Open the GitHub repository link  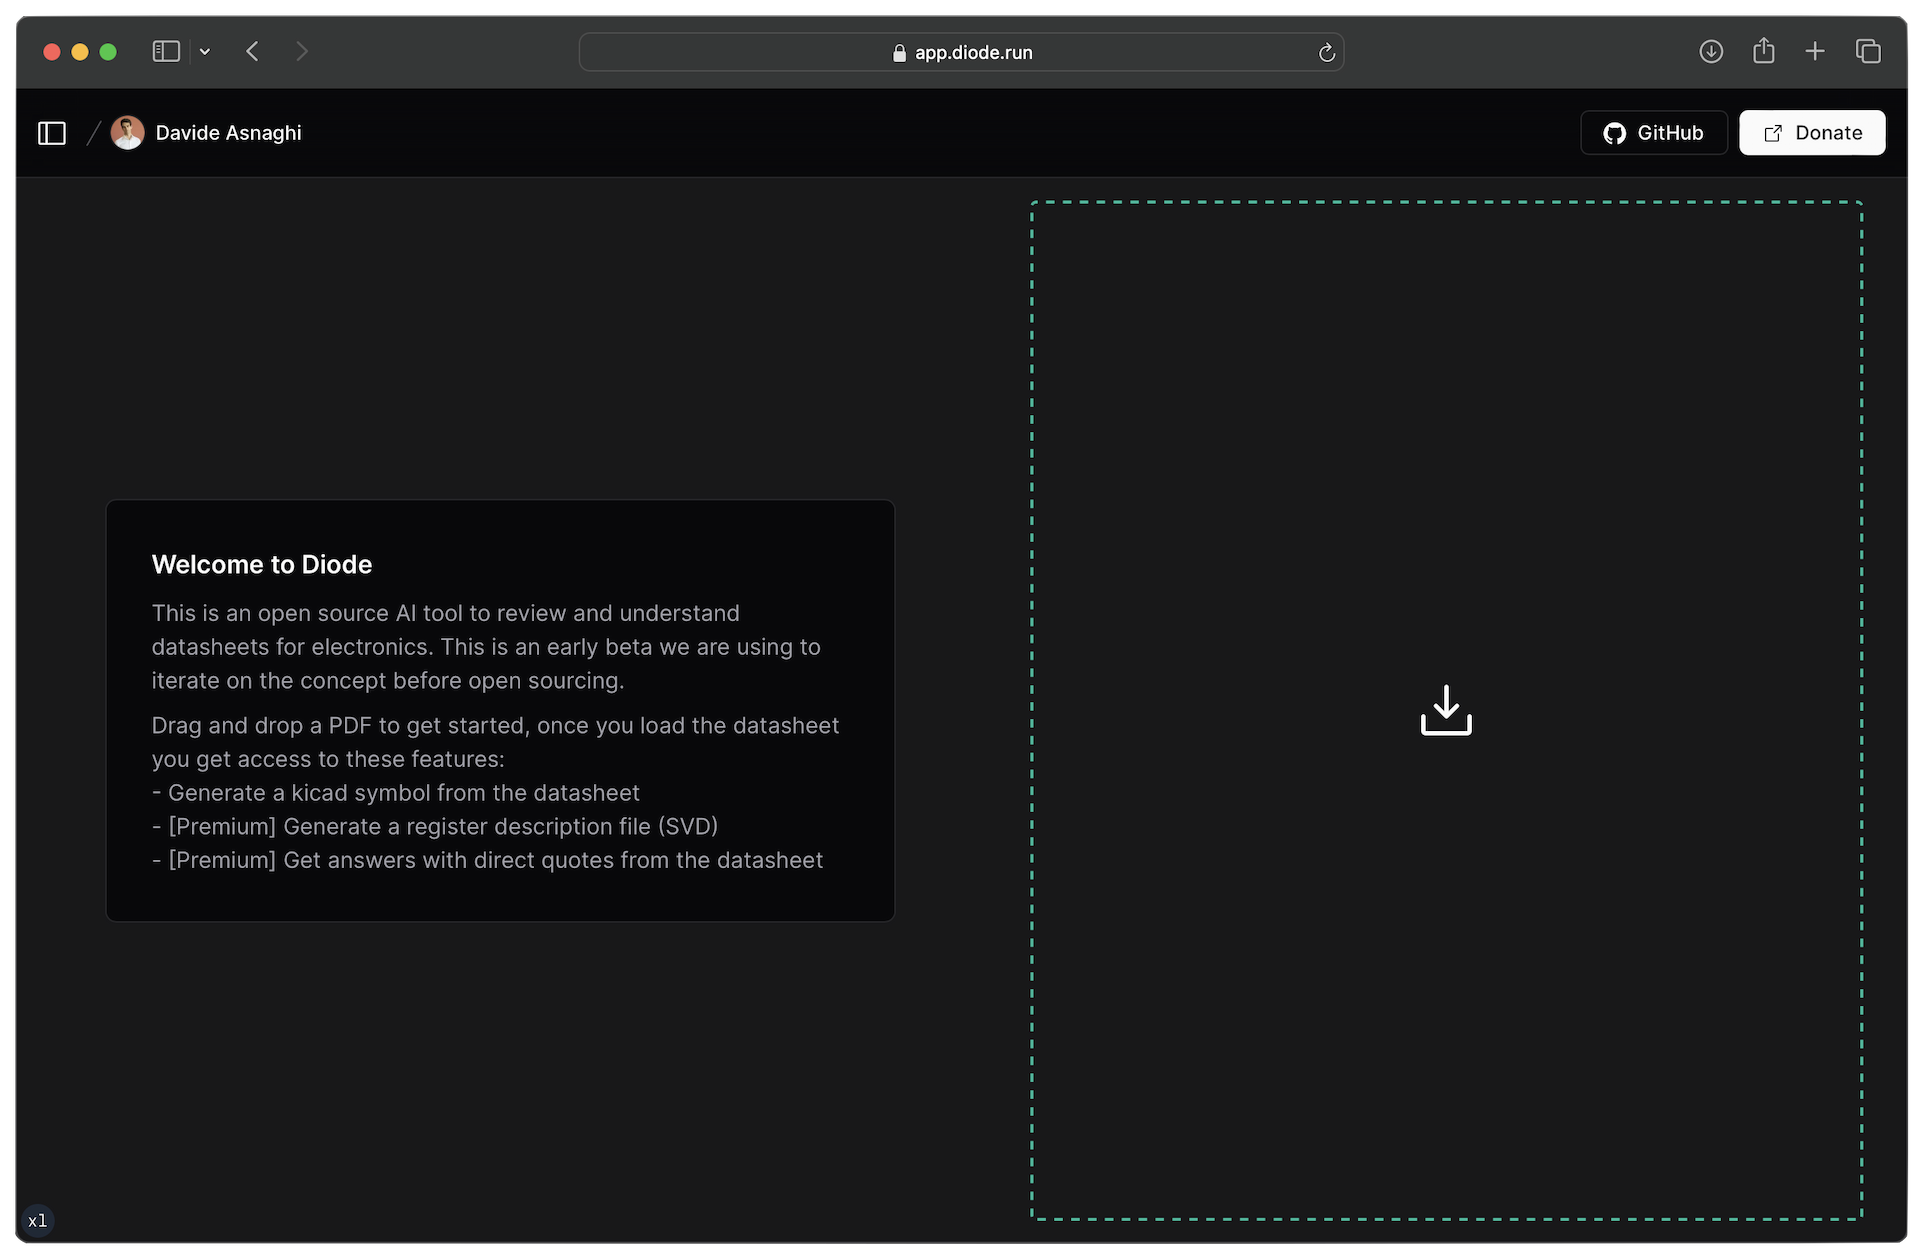pos(1653,133)
